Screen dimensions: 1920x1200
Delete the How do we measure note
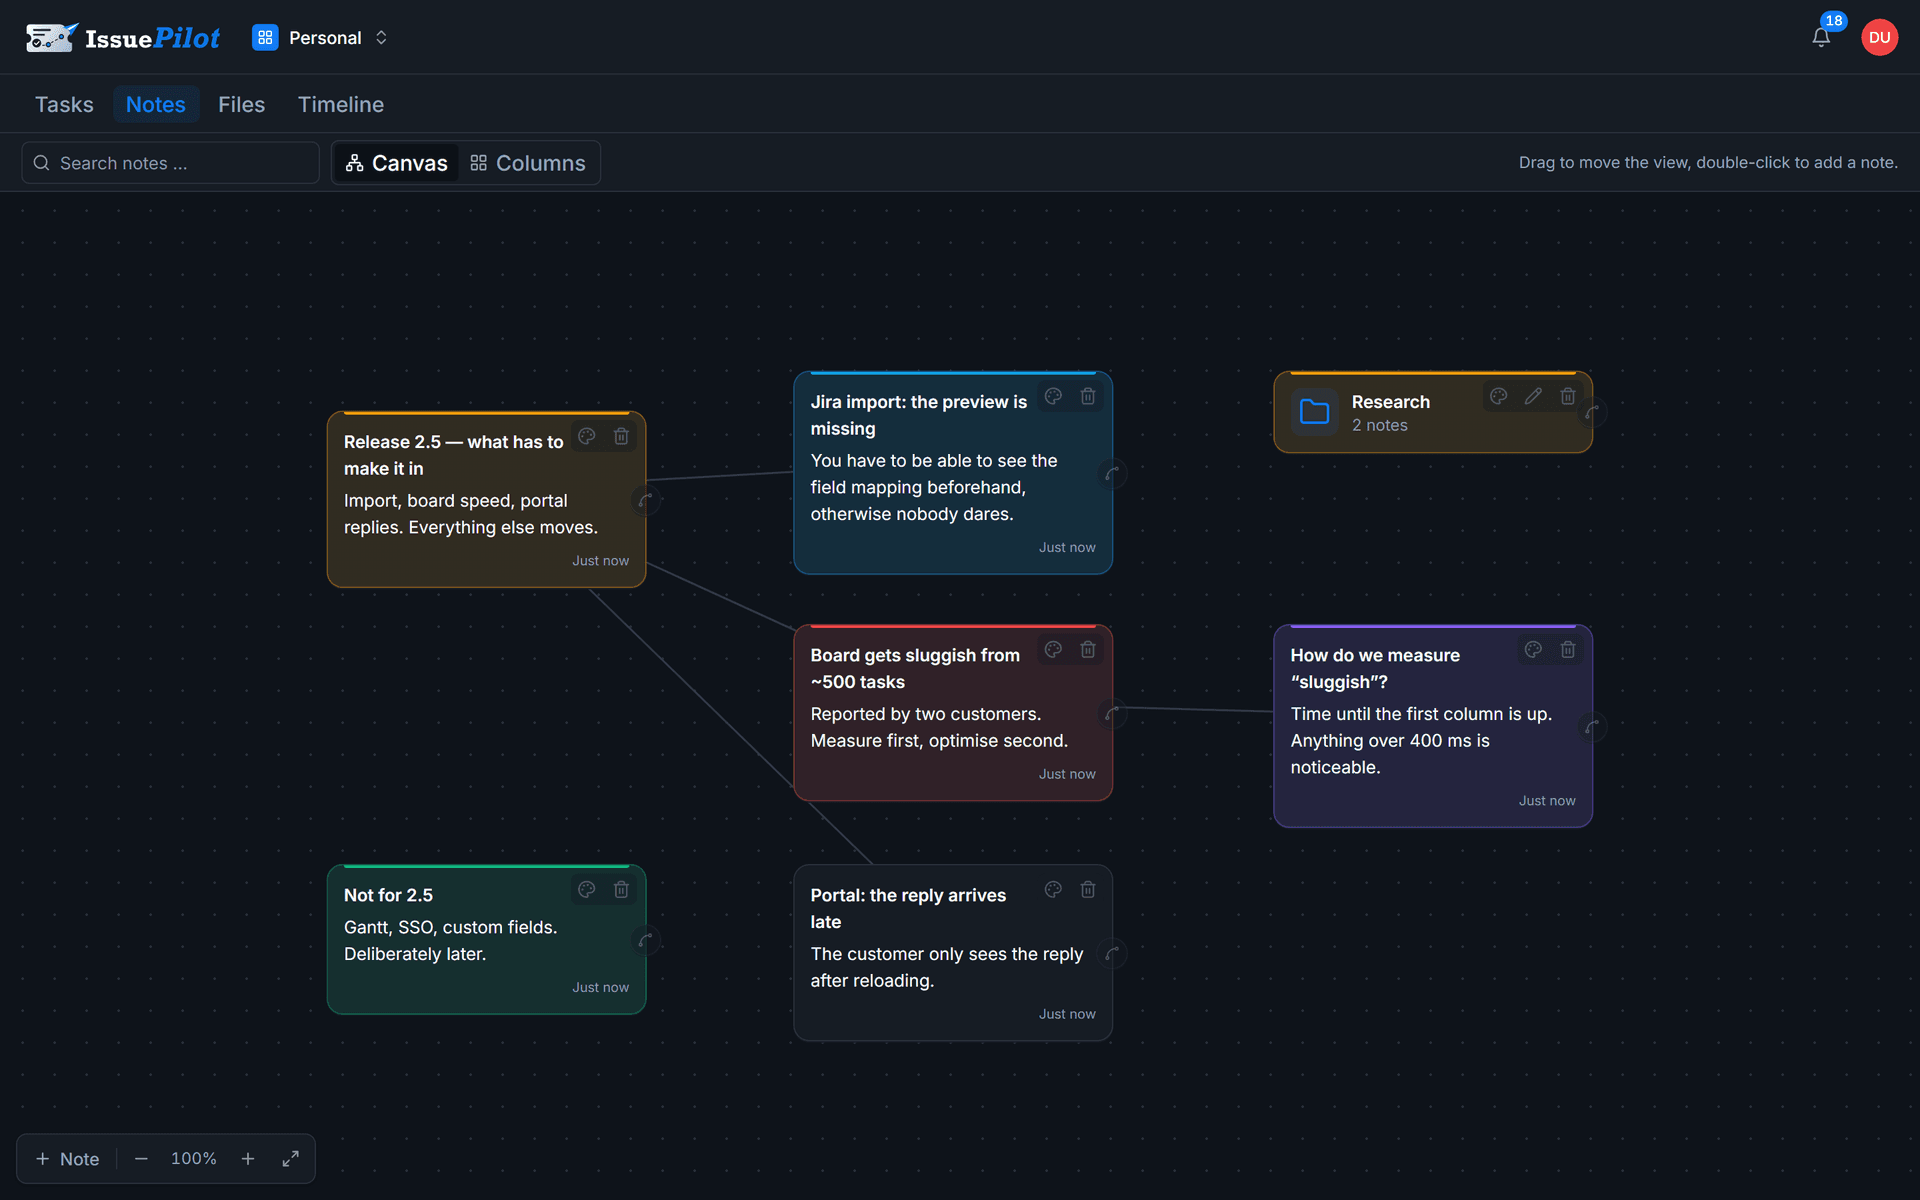click(x=1568, y=649)
